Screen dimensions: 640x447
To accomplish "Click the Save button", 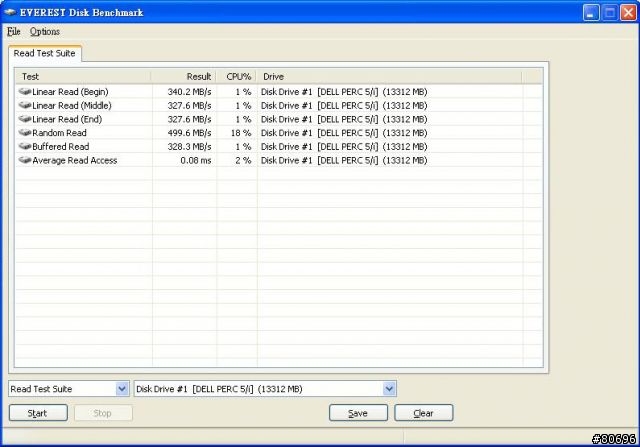I will click(358, 413).
